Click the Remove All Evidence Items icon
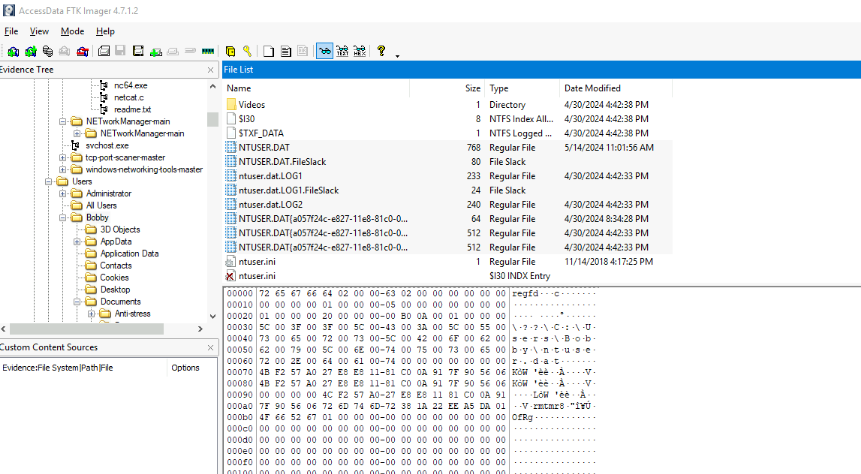 click(x=82, y=51)
